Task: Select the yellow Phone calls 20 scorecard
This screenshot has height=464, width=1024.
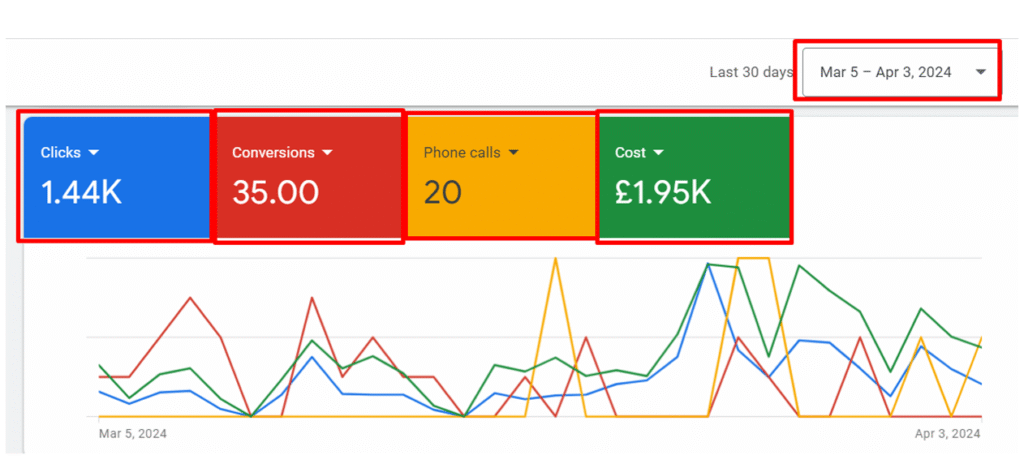Action: point(501,176)
